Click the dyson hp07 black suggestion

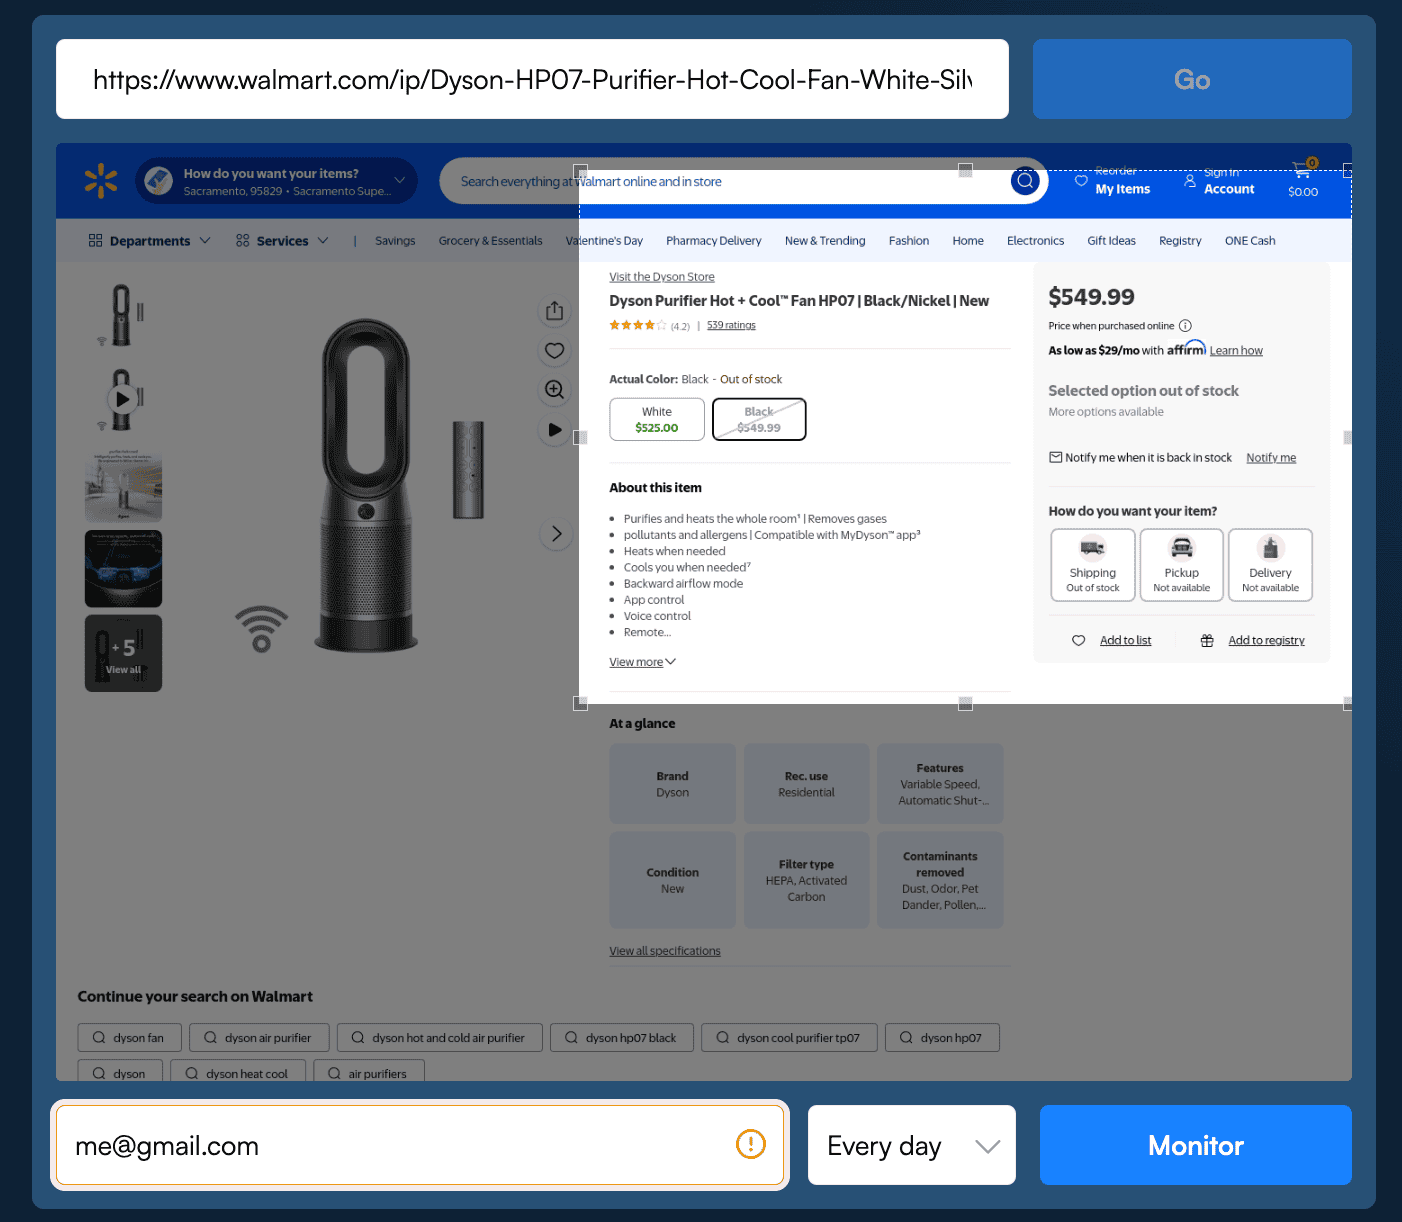pyautogui.click(x=621, y=1038)
